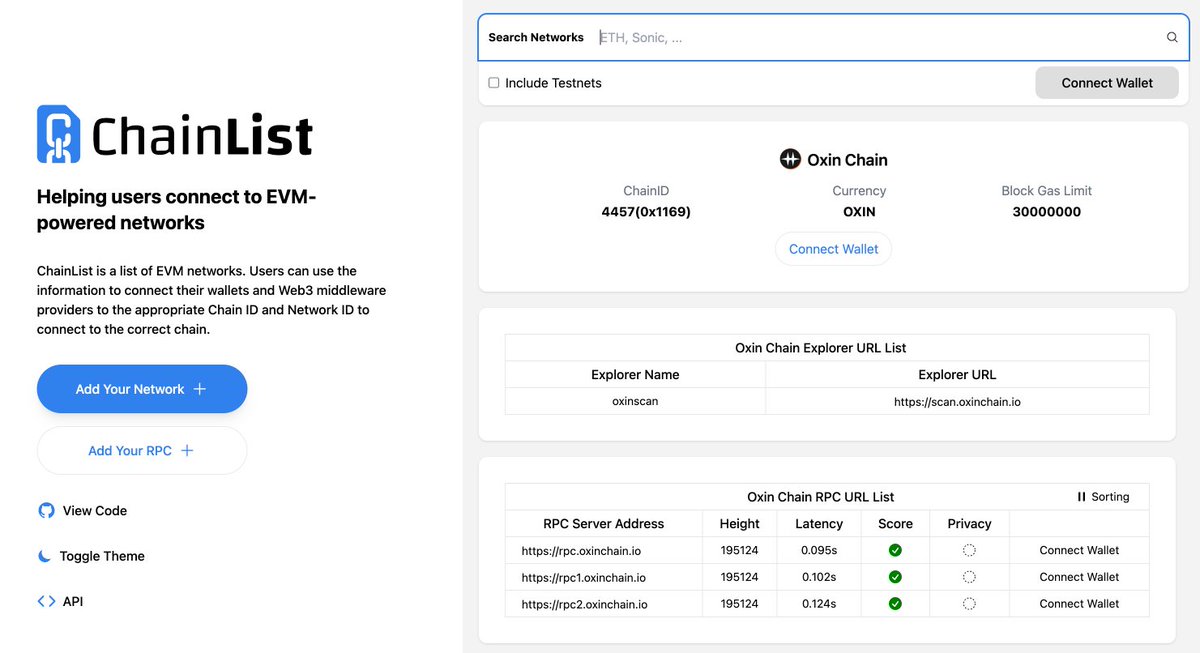The image size is (1200, 653).
Task: Click the Oxin Chain name heading
Action: 847,160
